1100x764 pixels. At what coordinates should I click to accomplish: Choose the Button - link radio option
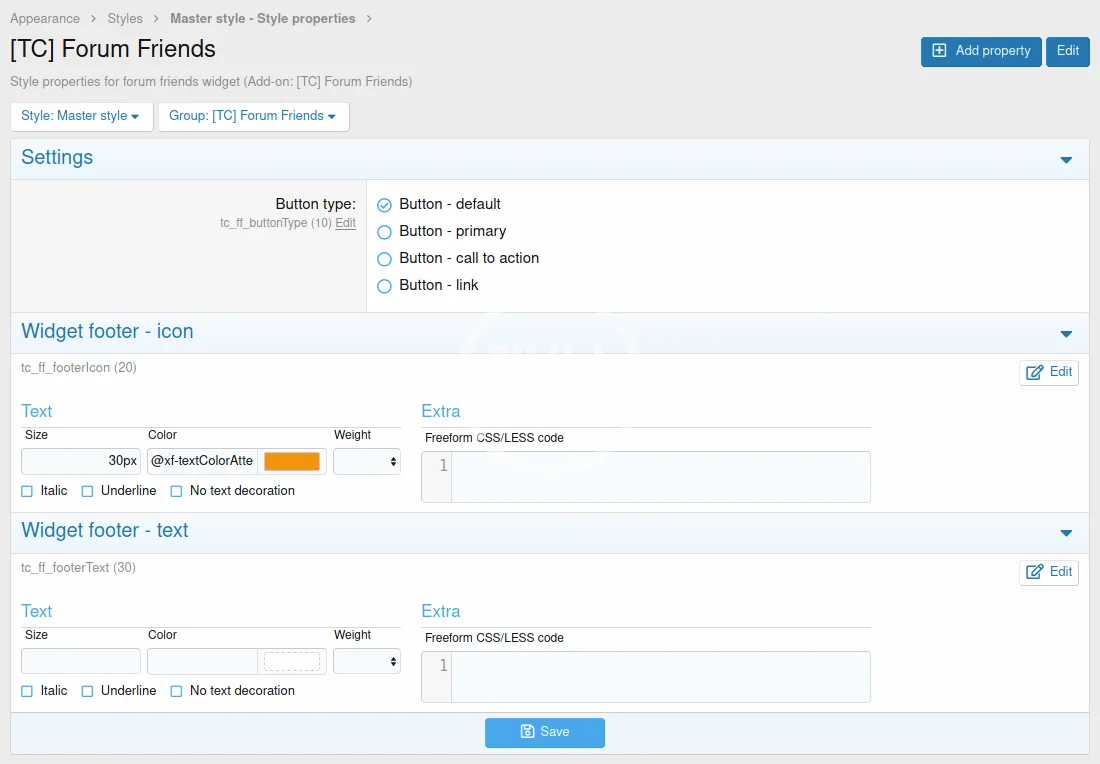click(384, 286)
